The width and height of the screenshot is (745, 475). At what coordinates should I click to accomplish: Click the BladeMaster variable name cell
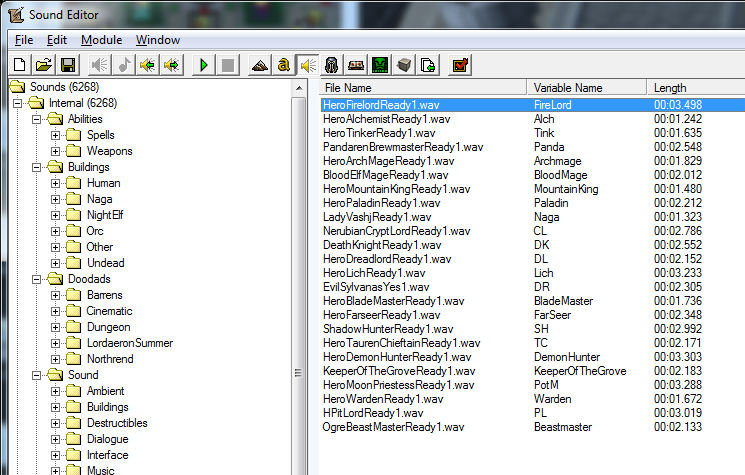[x=563, y=301]
